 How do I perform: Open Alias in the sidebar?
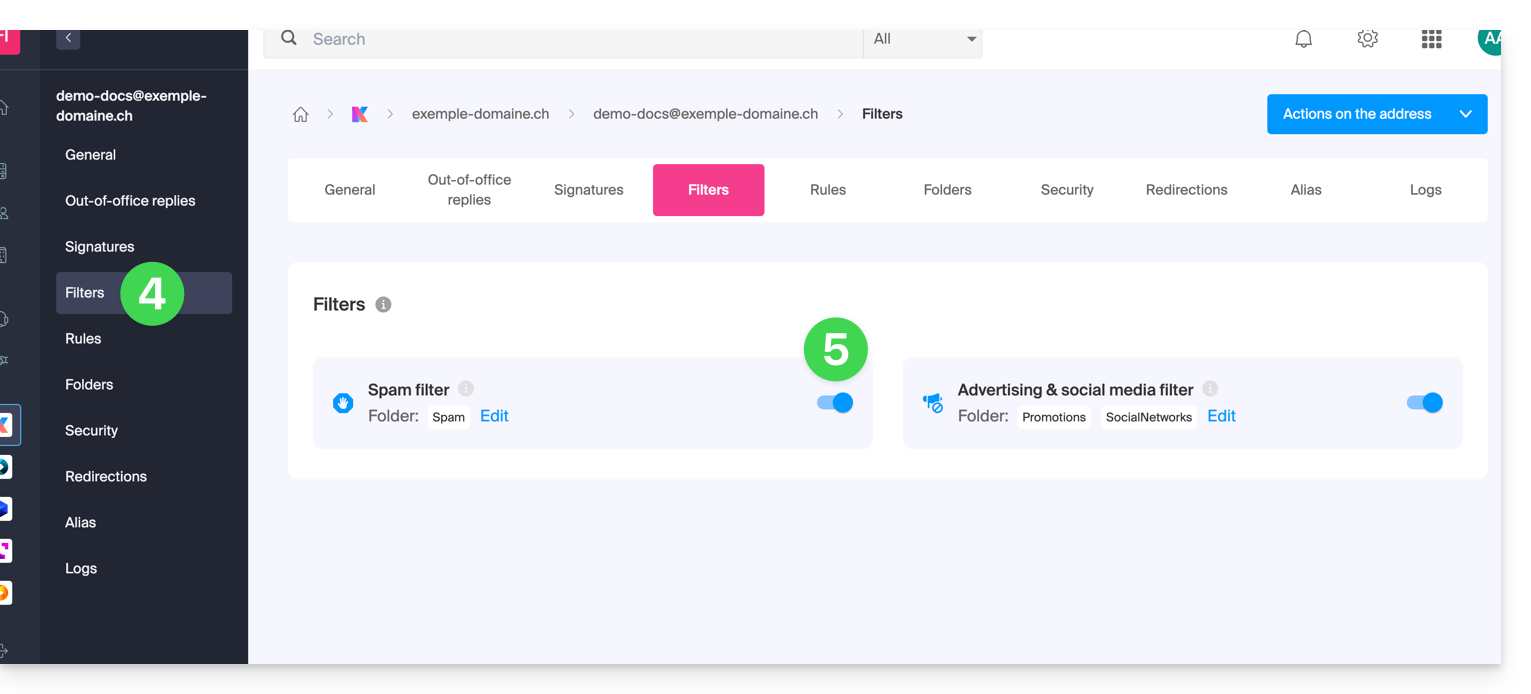tap(144, 523)
